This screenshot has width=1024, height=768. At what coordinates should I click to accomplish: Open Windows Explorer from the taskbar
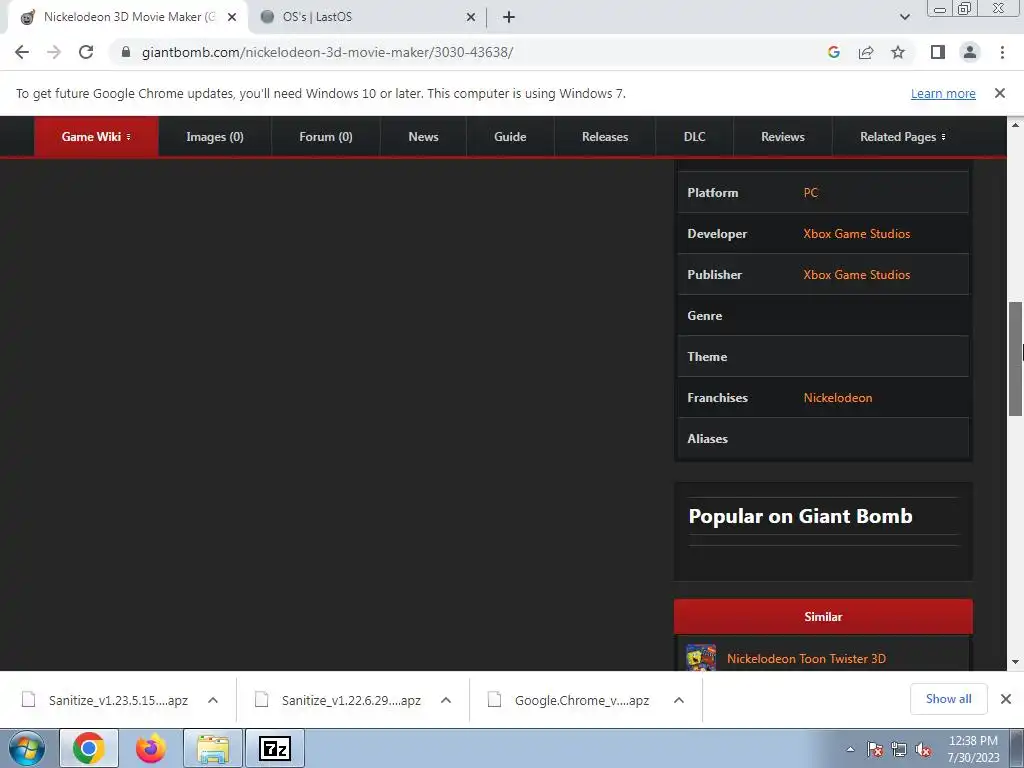(x=214, y=748)
